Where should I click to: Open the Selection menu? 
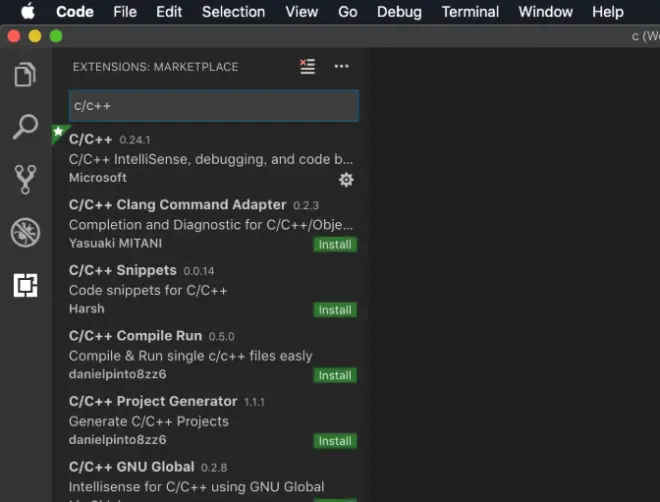(x=234, y=12)
